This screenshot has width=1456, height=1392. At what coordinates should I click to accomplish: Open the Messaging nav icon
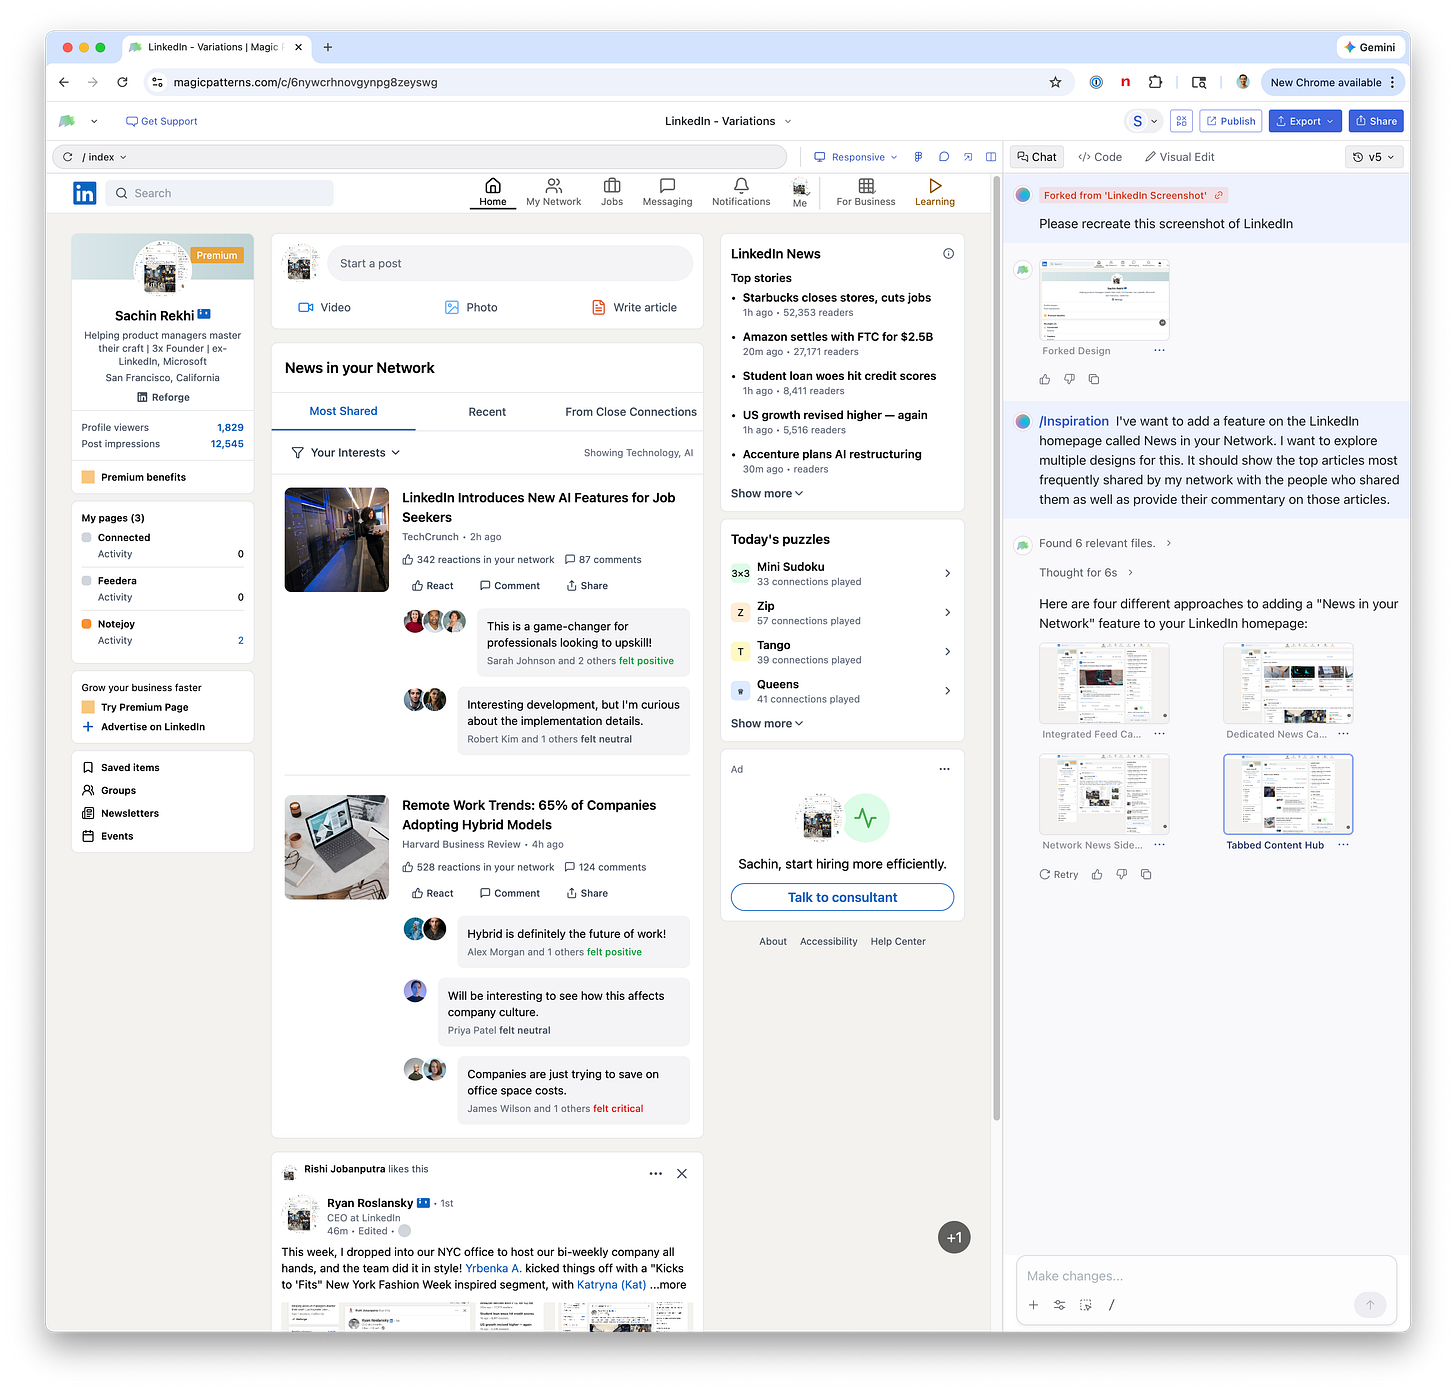tap(667, 192)
